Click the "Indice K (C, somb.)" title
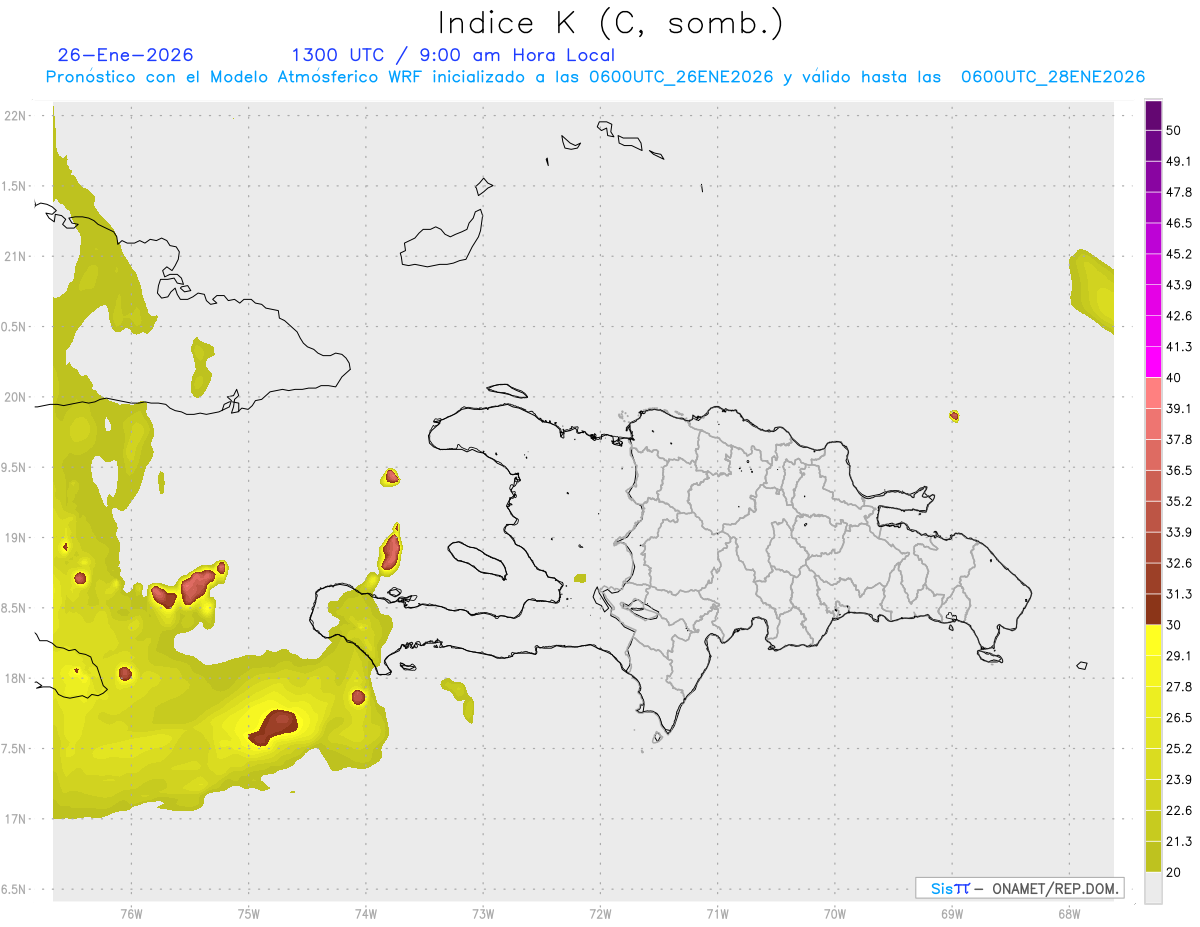 pos(611,23)
